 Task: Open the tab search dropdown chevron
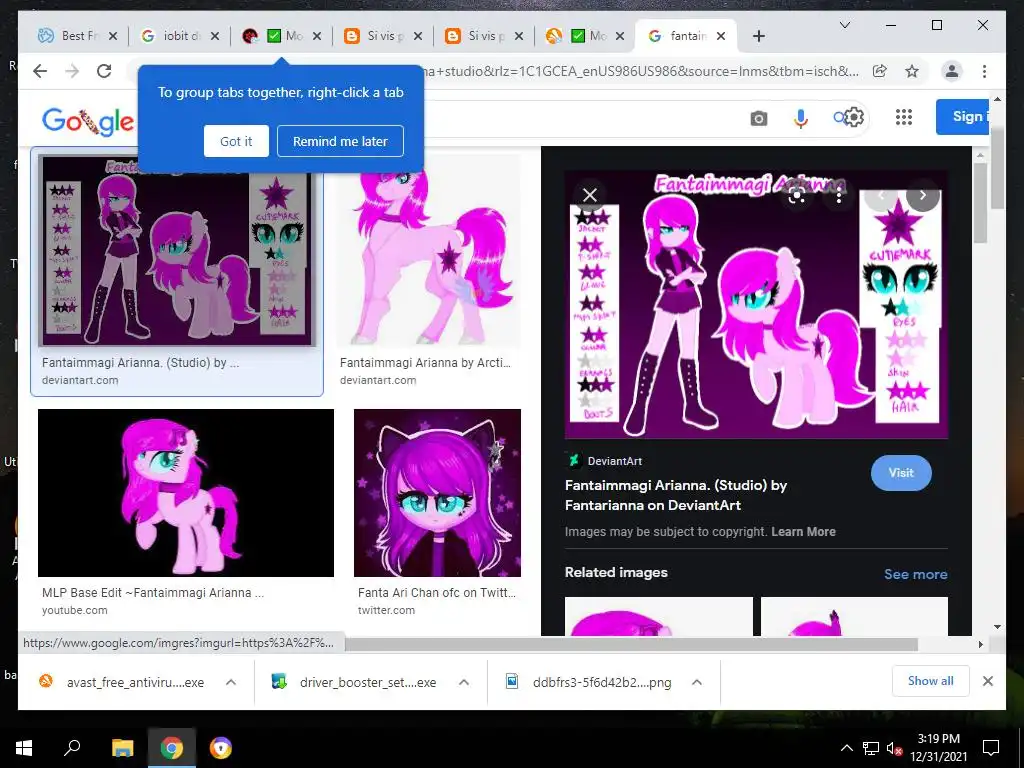pyautogui.click(x=844, y=25)
